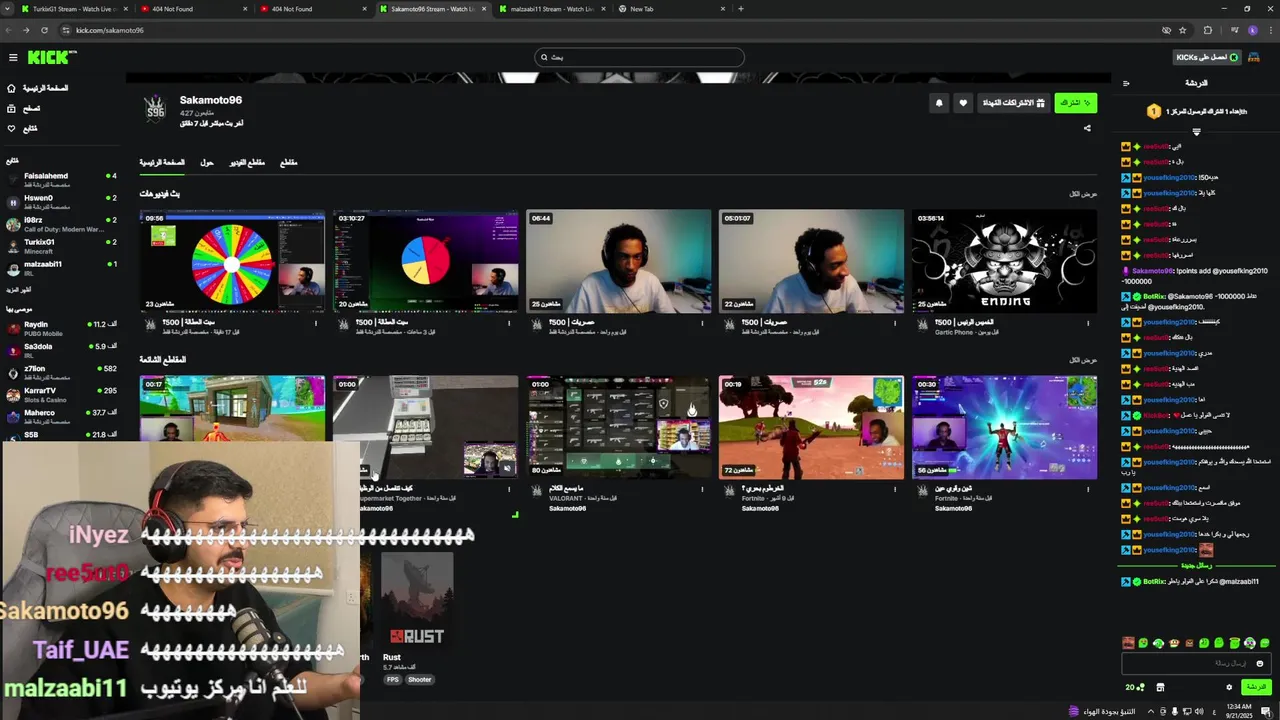Image resolution: width=1280 pixels, height=720 pixels.
Task: Focus the Kick search box
Action: (640, 57)
